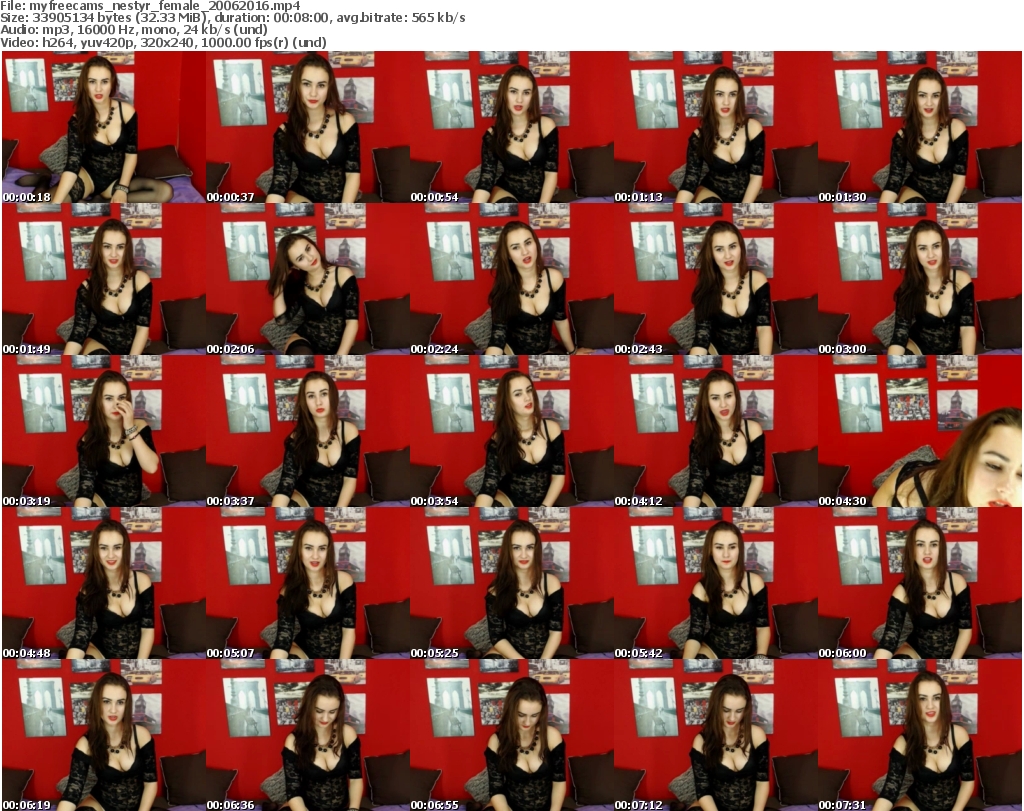Click the Video h264 info line
1024x811 pixels.
click(x=163, y=42)
